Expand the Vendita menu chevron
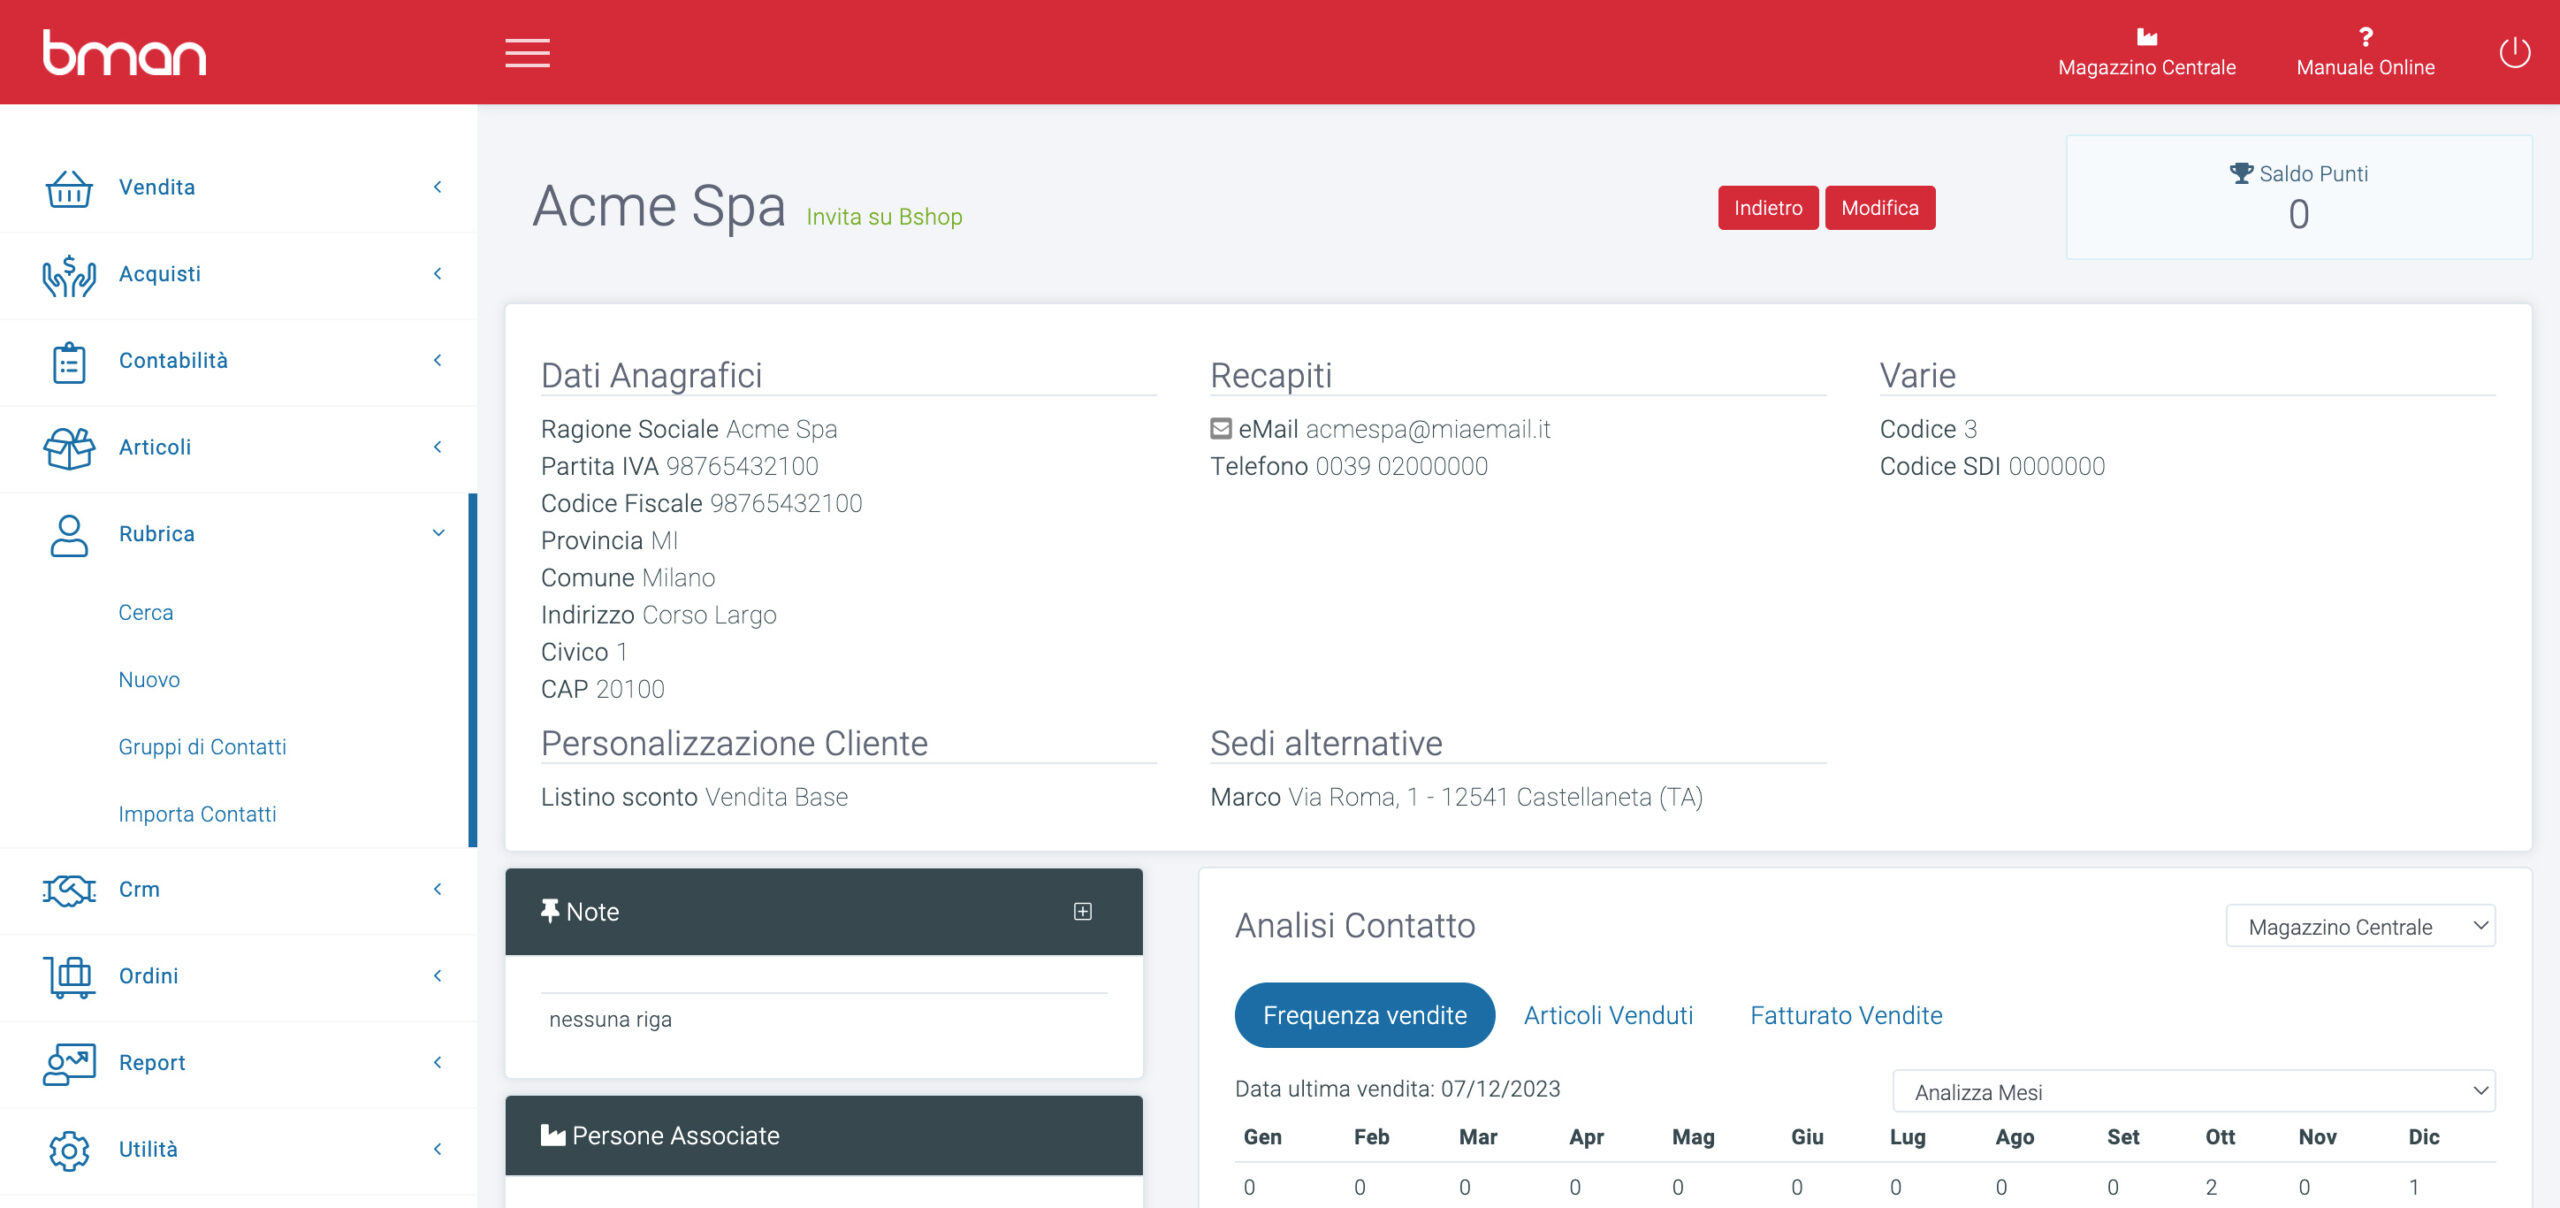Image resolution: width=2560 pixels, height=1208 pixels. (x=437, y=187)
